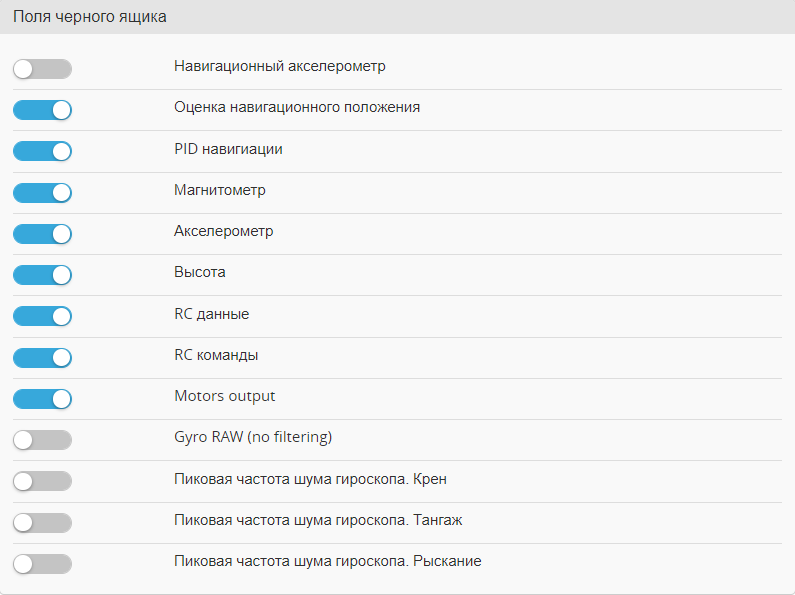Click the Магнитометр label text
The width and height of the screenshot is (795, 595).
219,190
